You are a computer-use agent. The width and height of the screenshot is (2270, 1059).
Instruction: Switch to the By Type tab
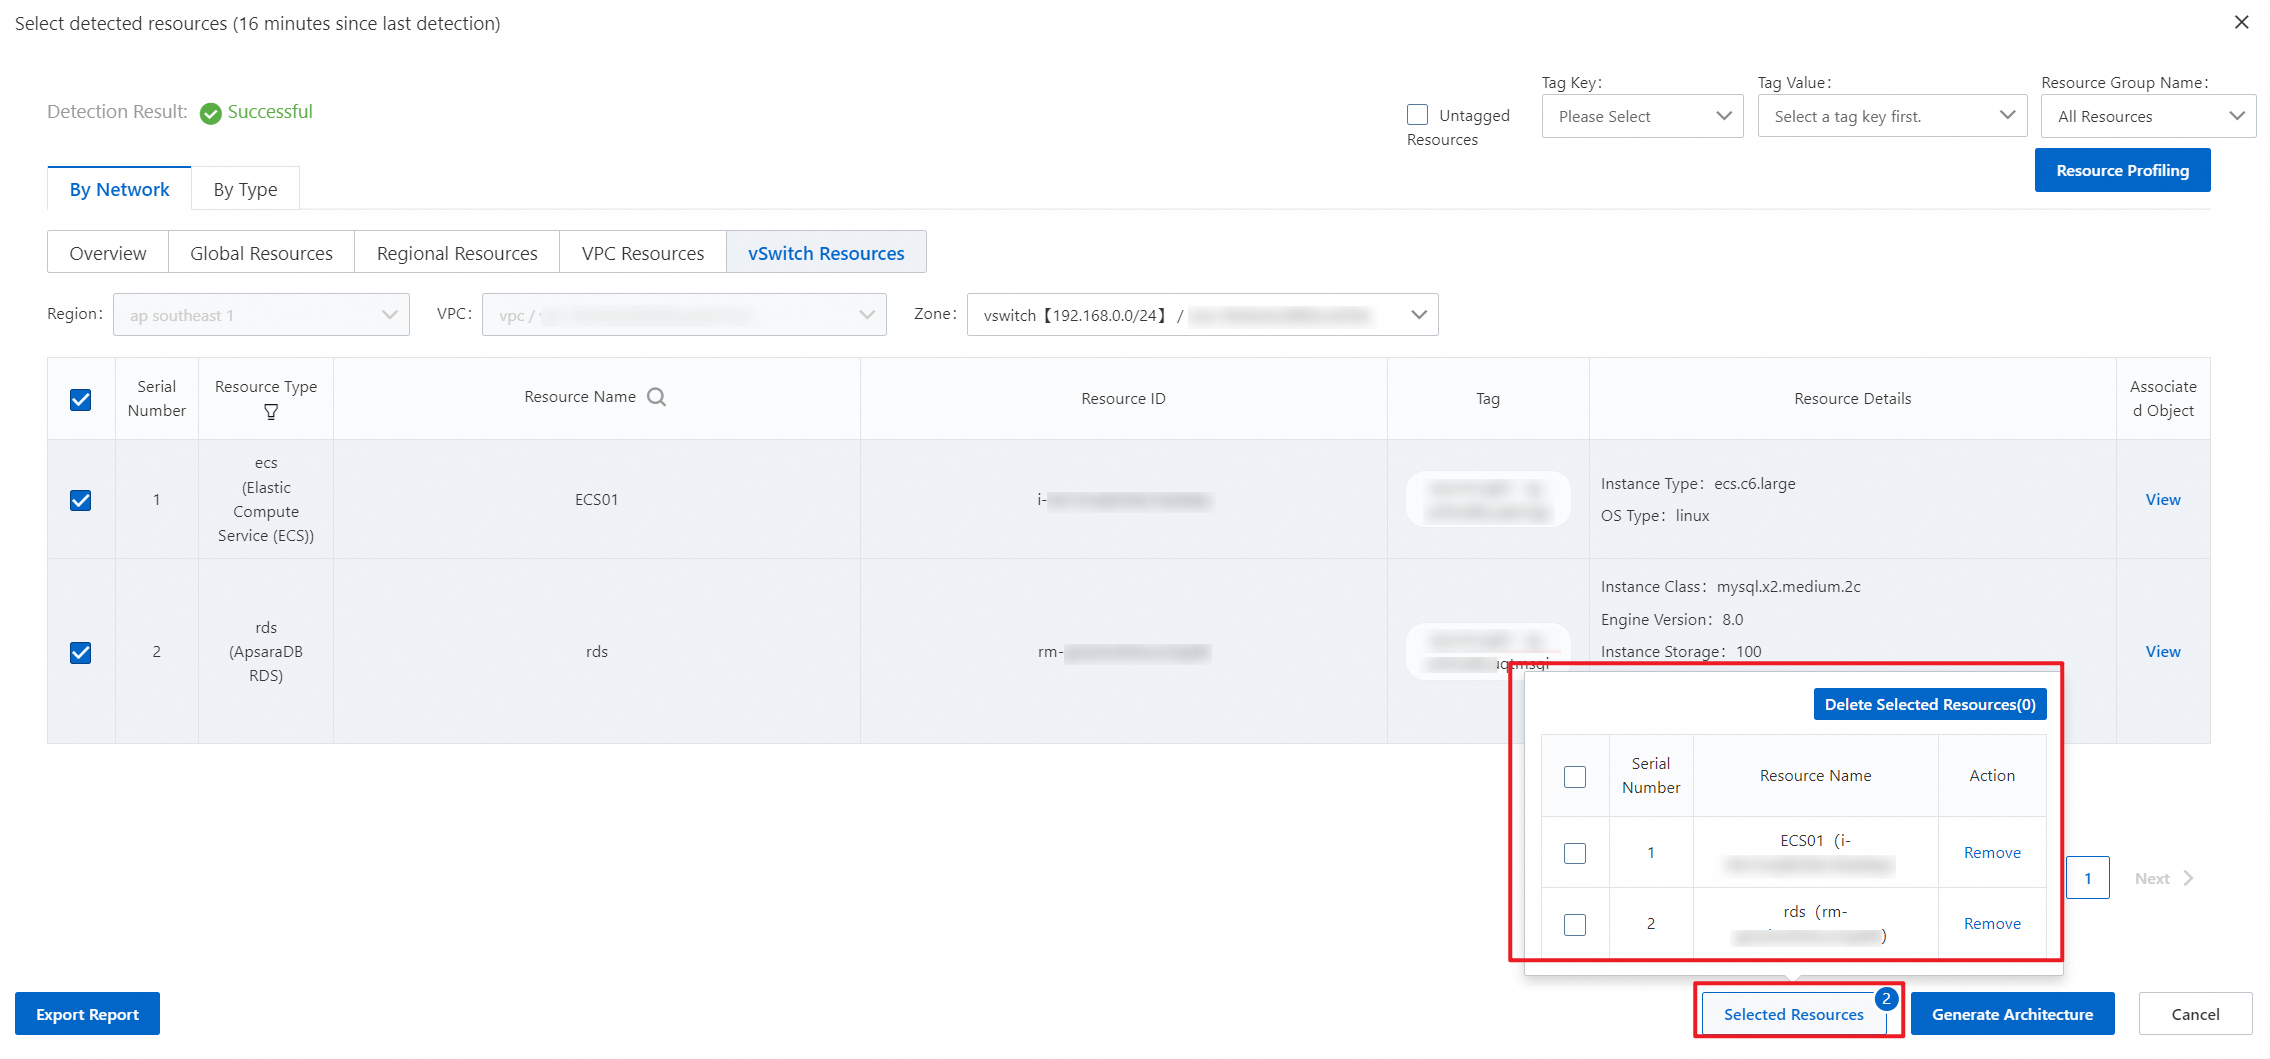(x=245, y=189)
